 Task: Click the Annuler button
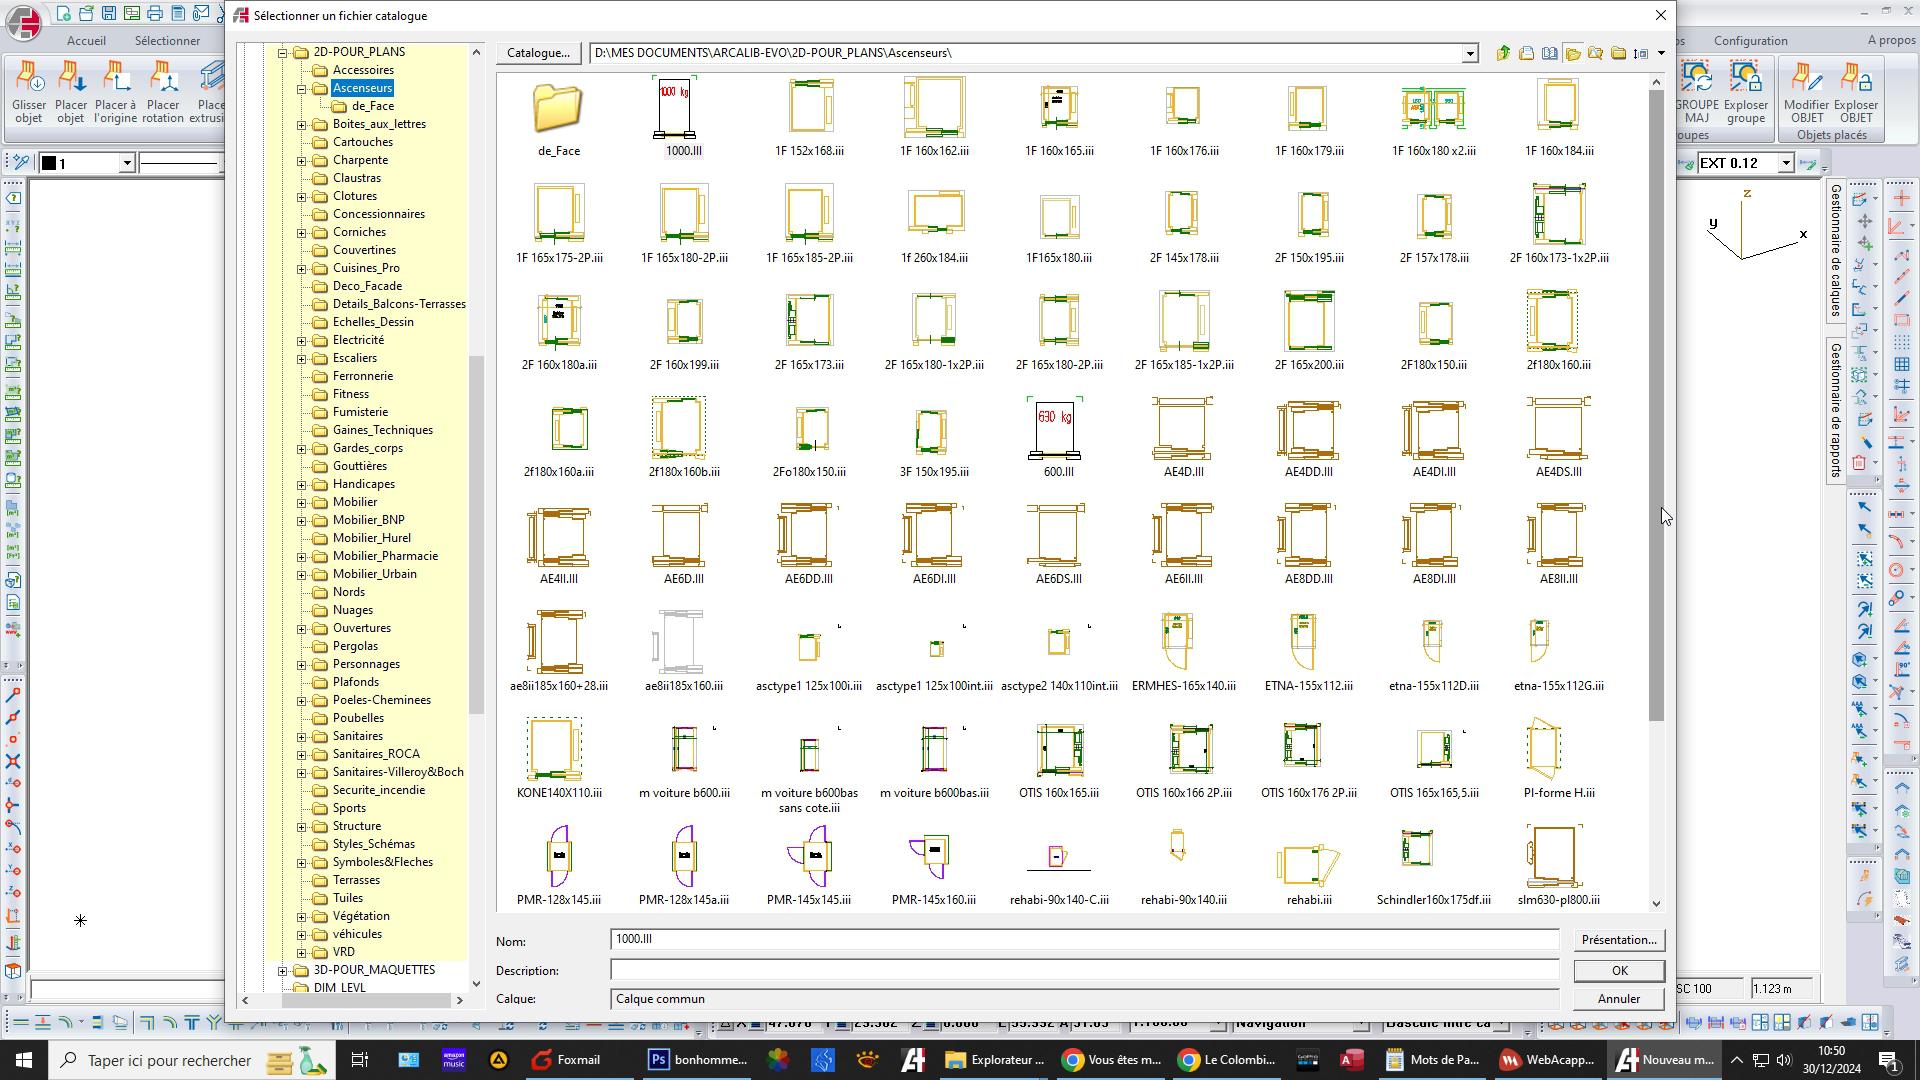(x=1618, y=999)
